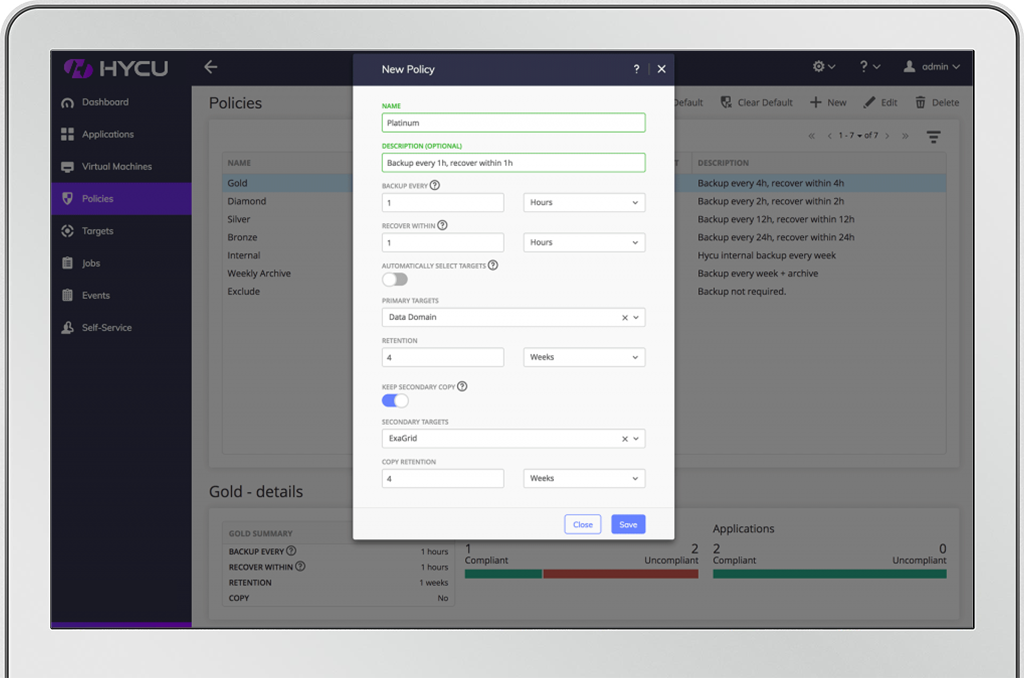Click the Applications grid icon
The width and height of the screenshot is (1024, 678).
pyautogui.click(x=67, y=134)
